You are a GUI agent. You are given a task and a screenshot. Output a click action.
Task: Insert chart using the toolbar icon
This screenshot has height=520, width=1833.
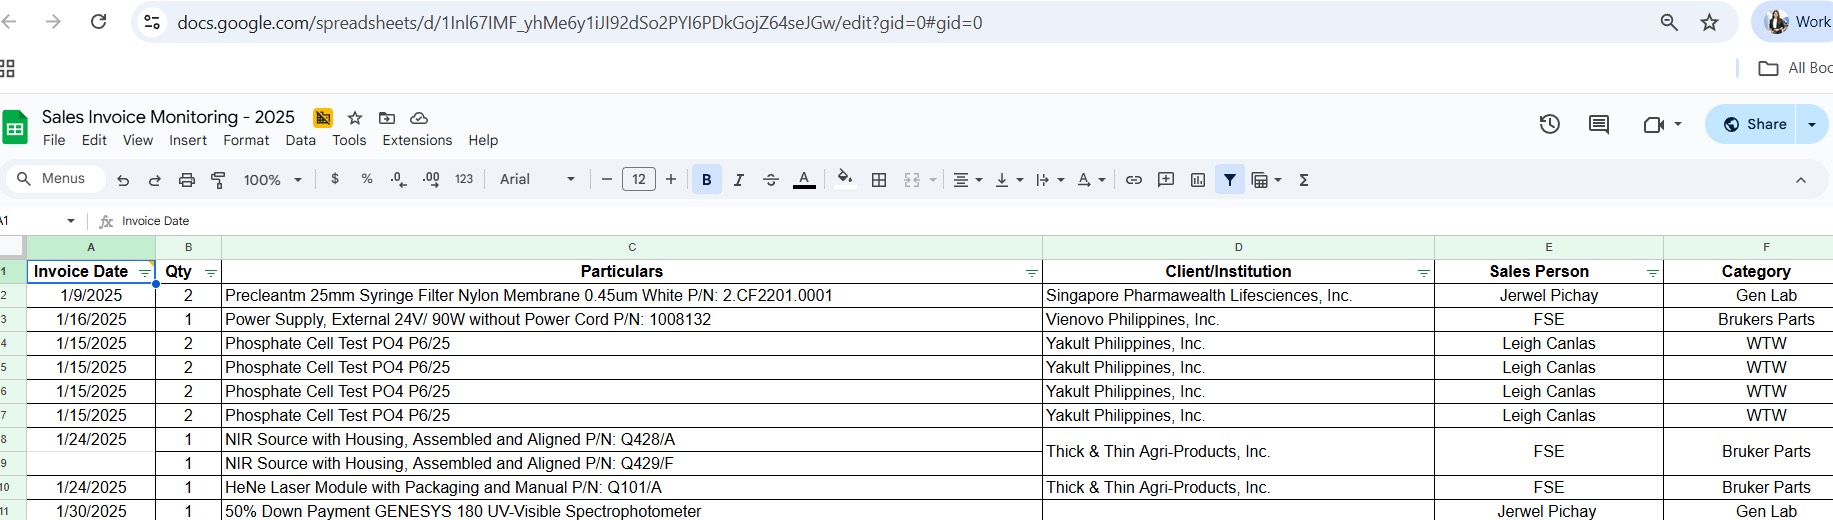(1197, 180)
